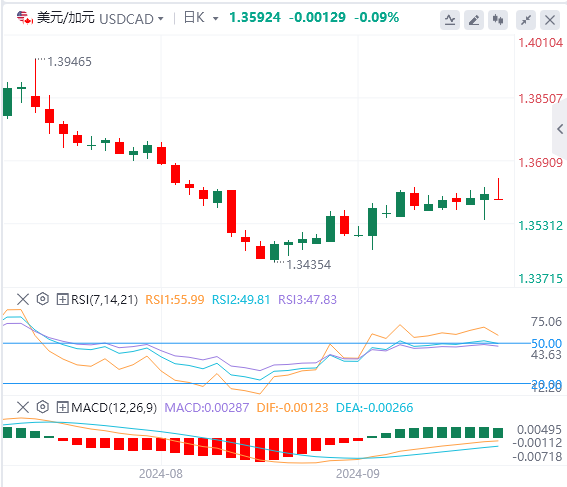Click the 2024-08 date marker
Viewport: 567px width, 487px height.
click(161, 474)
